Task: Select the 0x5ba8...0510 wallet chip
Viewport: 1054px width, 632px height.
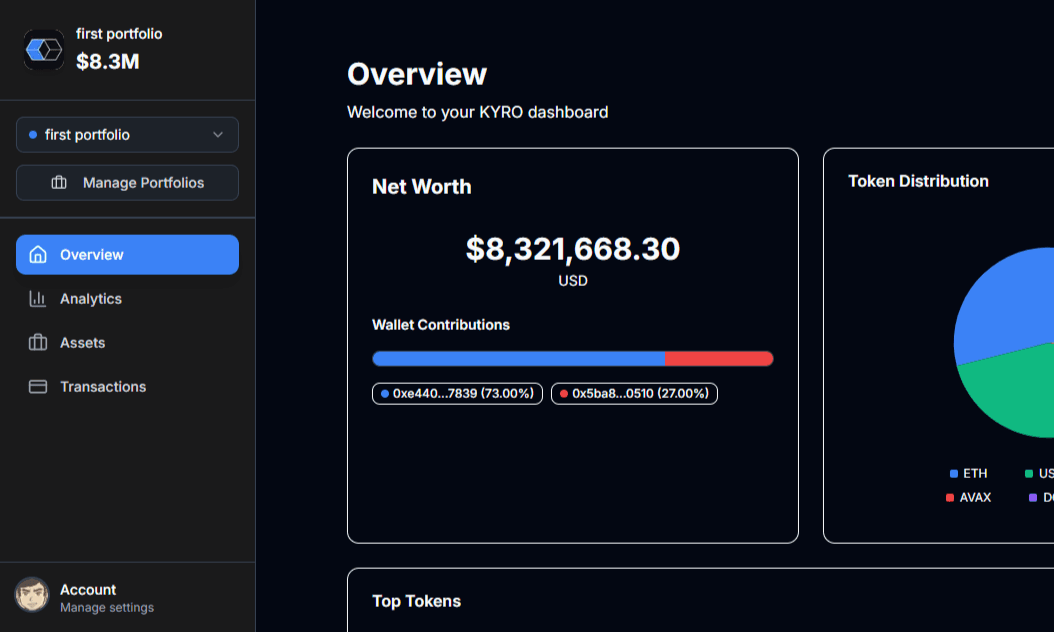Action: point(634,394)
